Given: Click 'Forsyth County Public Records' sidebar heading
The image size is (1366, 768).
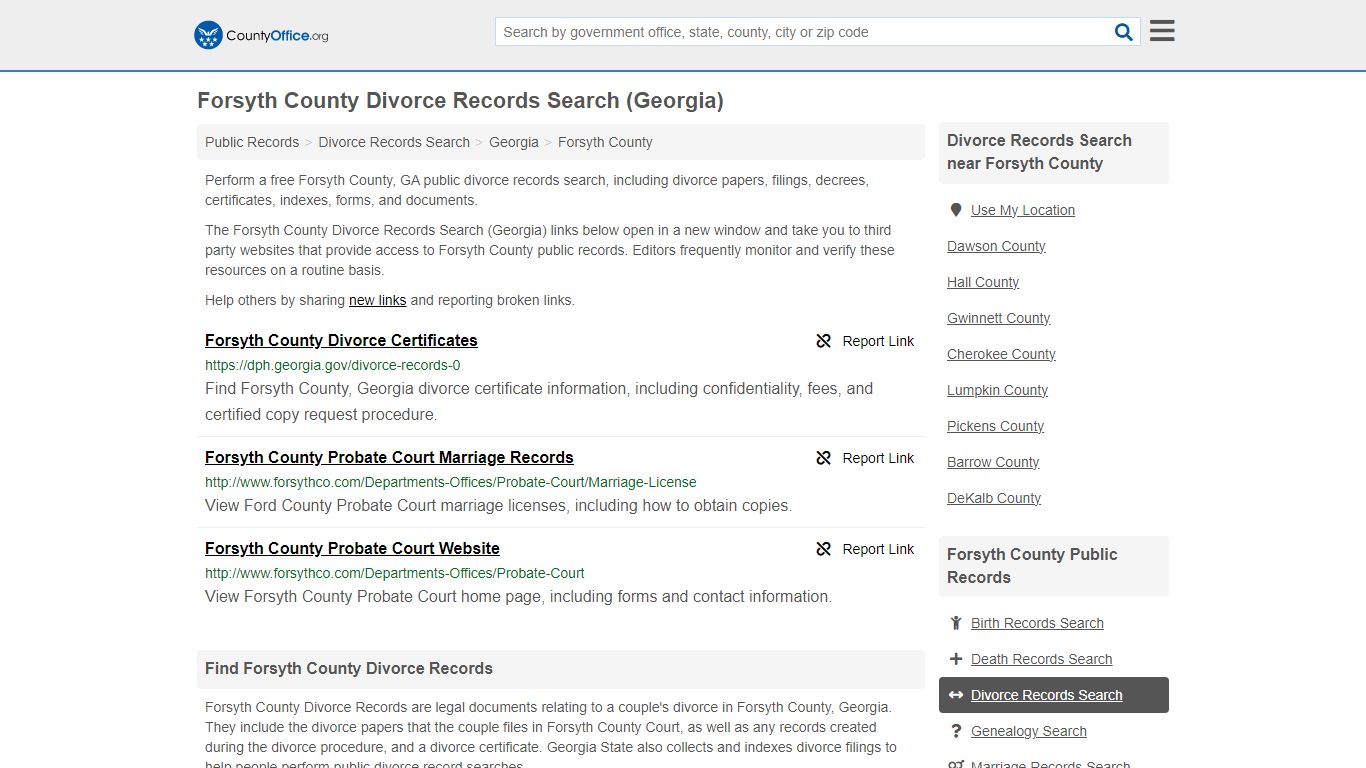Looking at the screenshot, I should 1032,566.
